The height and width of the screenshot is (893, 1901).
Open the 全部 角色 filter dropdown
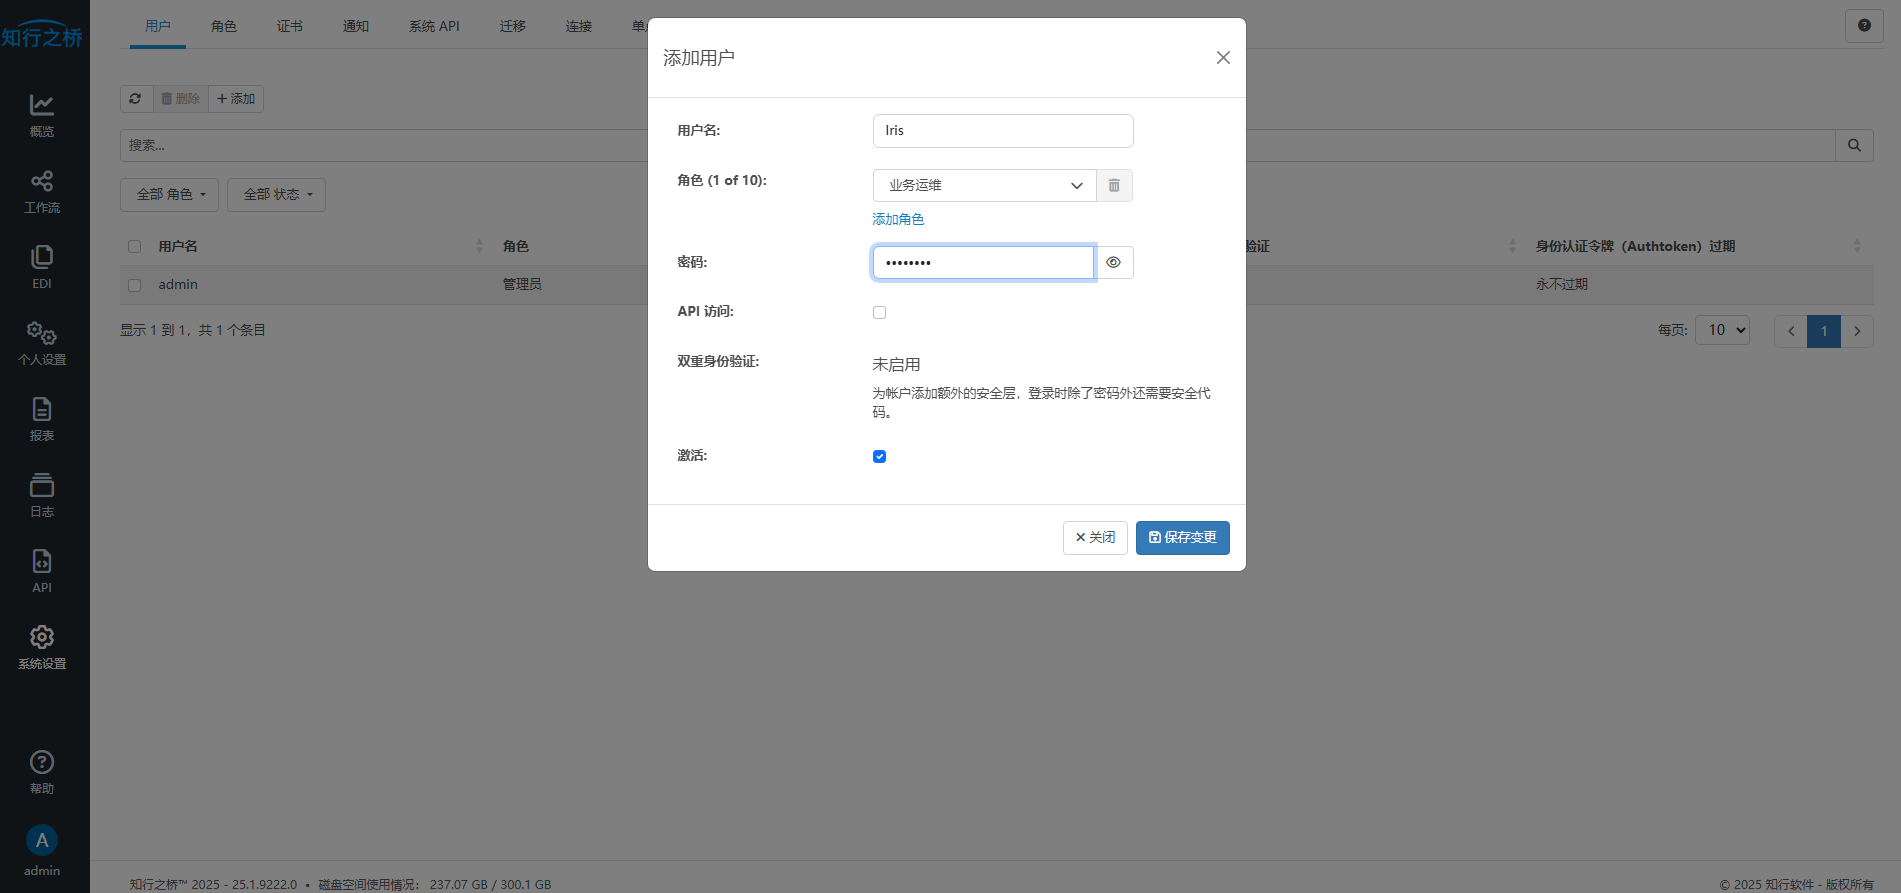(x=170, y=195)
